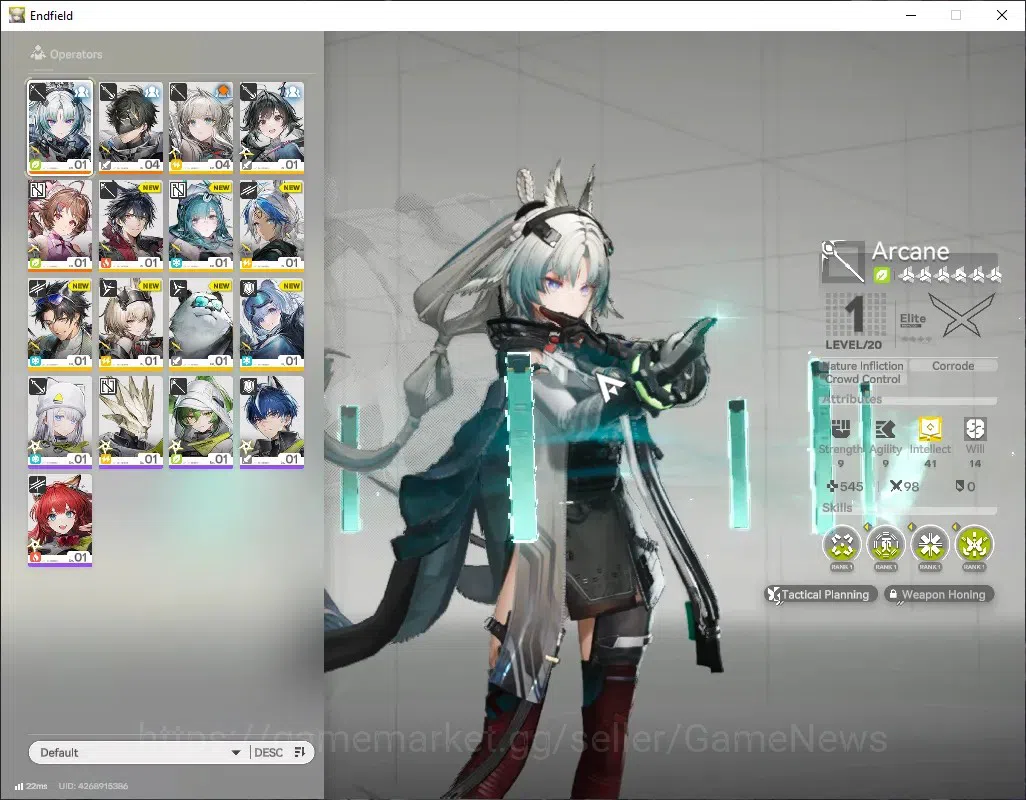Open the first skill icon under Skills
This screenshot has width=1026, height=800.
coord(841,544)
